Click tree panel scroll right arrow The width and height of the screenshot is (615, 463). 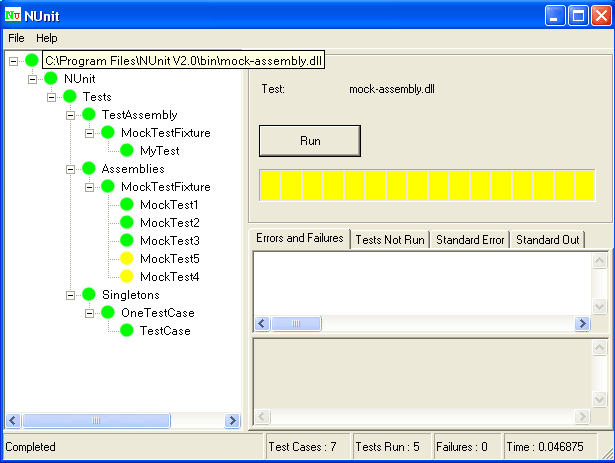(x=232, y=421)
